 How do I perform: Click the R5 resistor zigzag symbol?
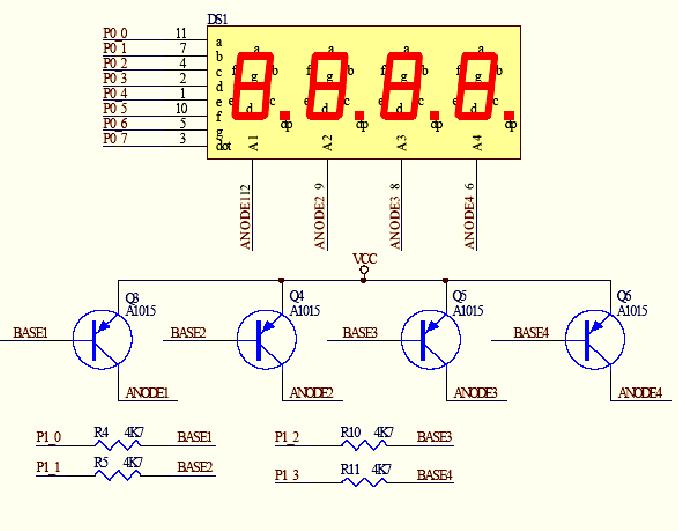coord(118,476)
